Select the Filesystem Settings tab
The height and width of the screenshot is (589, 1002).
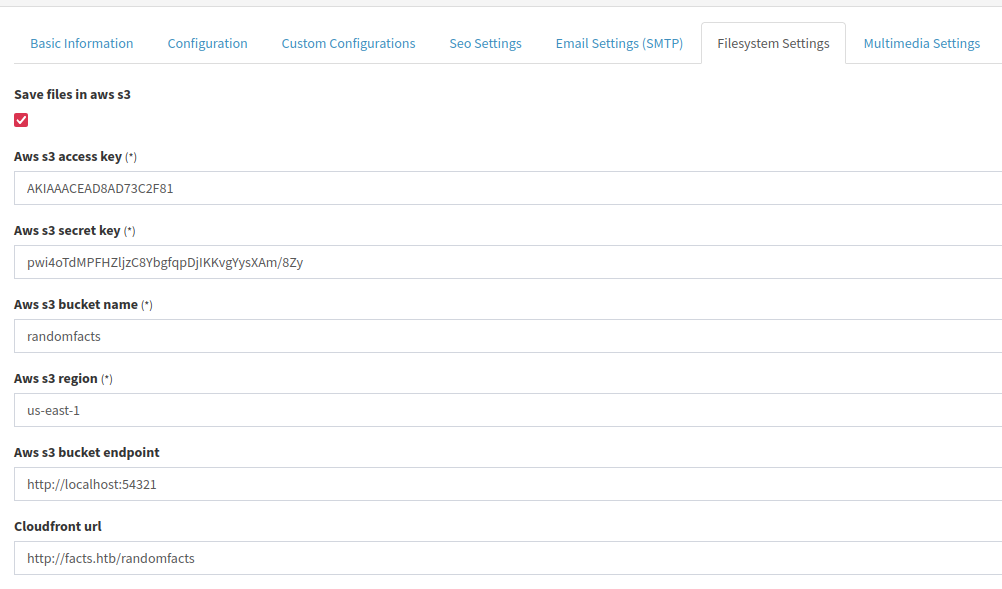[x=773, y=43]
